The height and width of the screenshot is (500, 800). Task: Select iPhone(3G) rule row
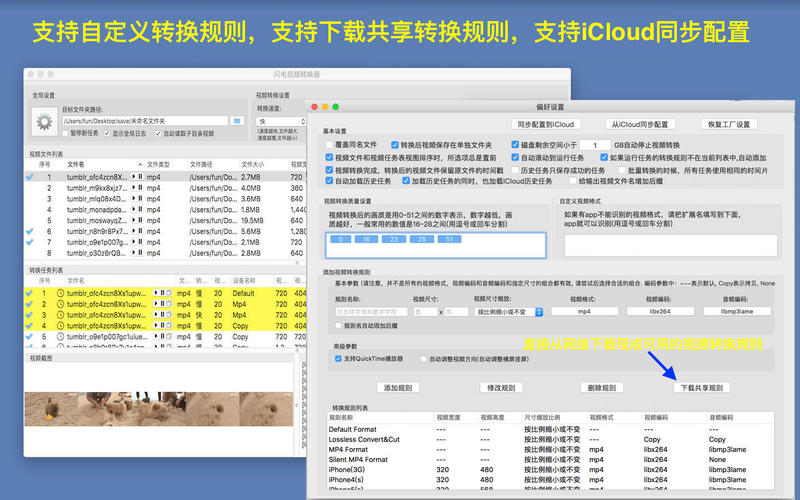(x=550, y=469)
